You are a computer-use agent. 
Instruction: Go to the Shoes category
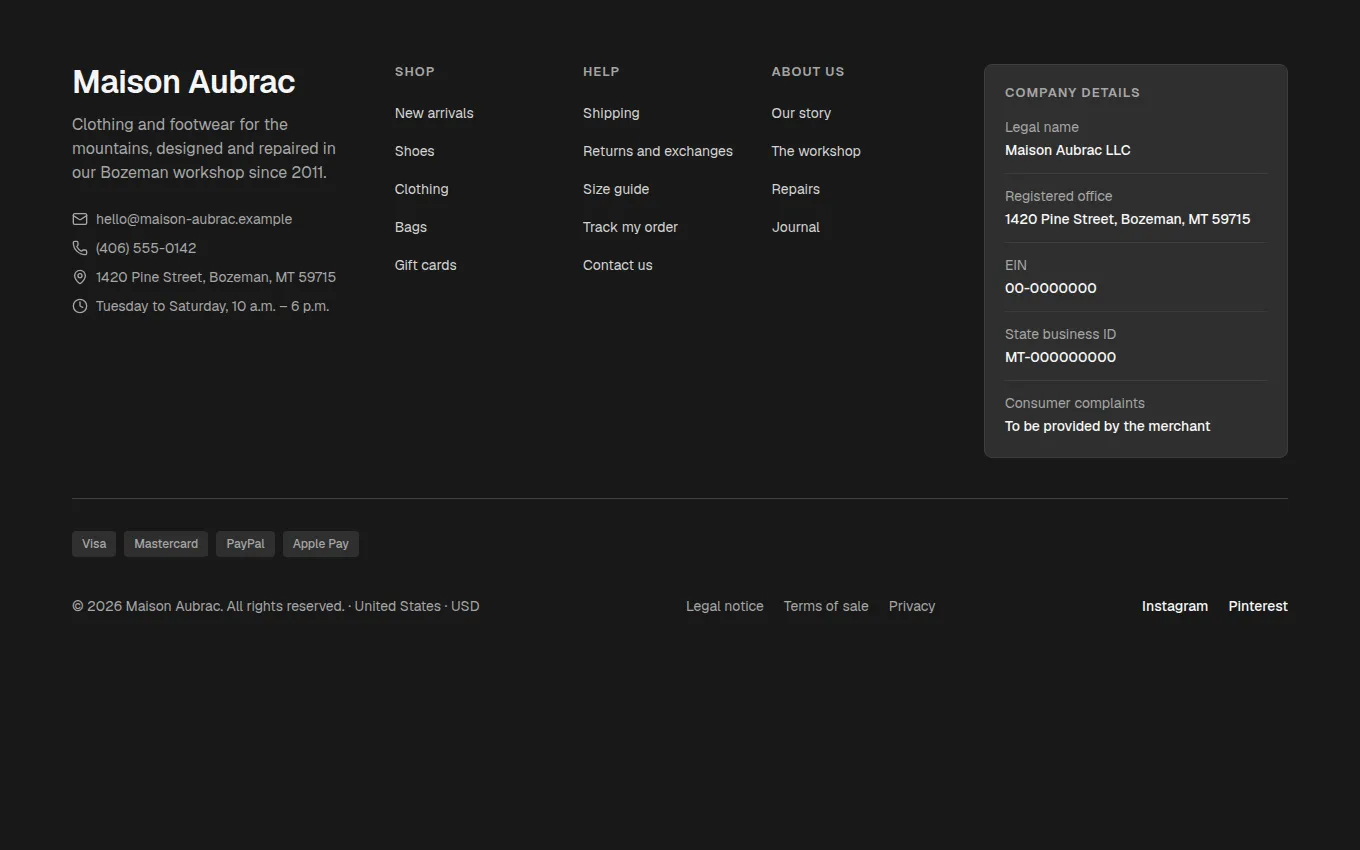pos(414,151)
